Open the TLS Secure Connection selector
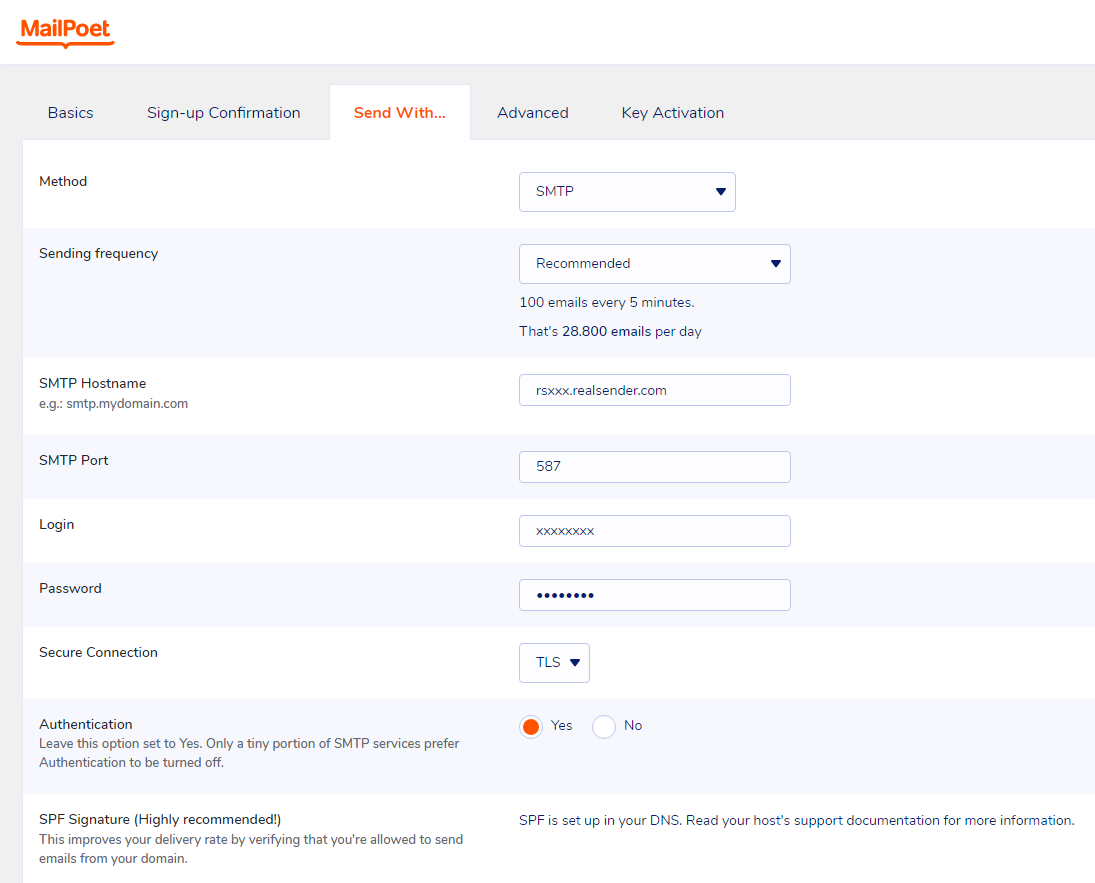 coord(554,662)
